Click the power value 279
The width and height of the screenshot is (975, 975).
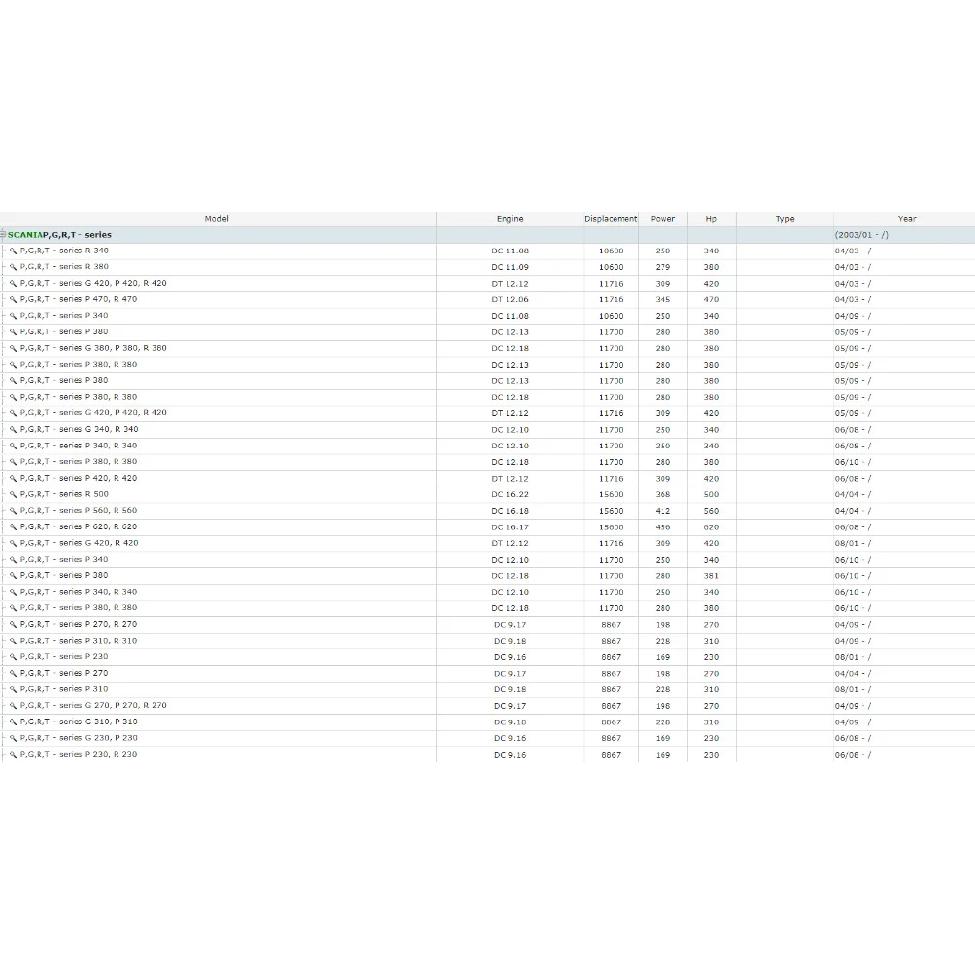[663, 267]
